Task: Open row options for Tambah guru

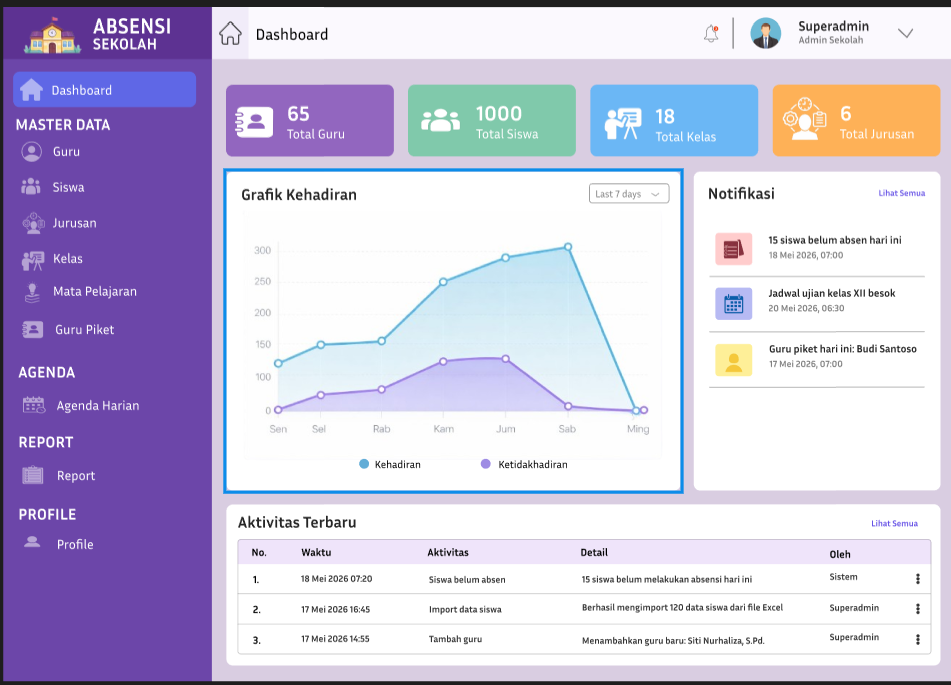Action: [918, 639]
